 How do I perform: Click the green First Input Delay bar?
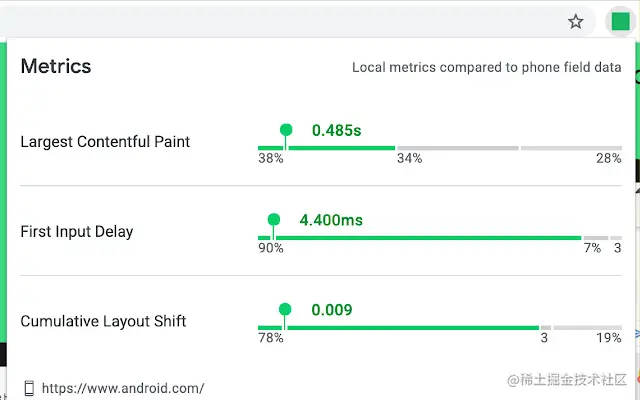point(420,238)
